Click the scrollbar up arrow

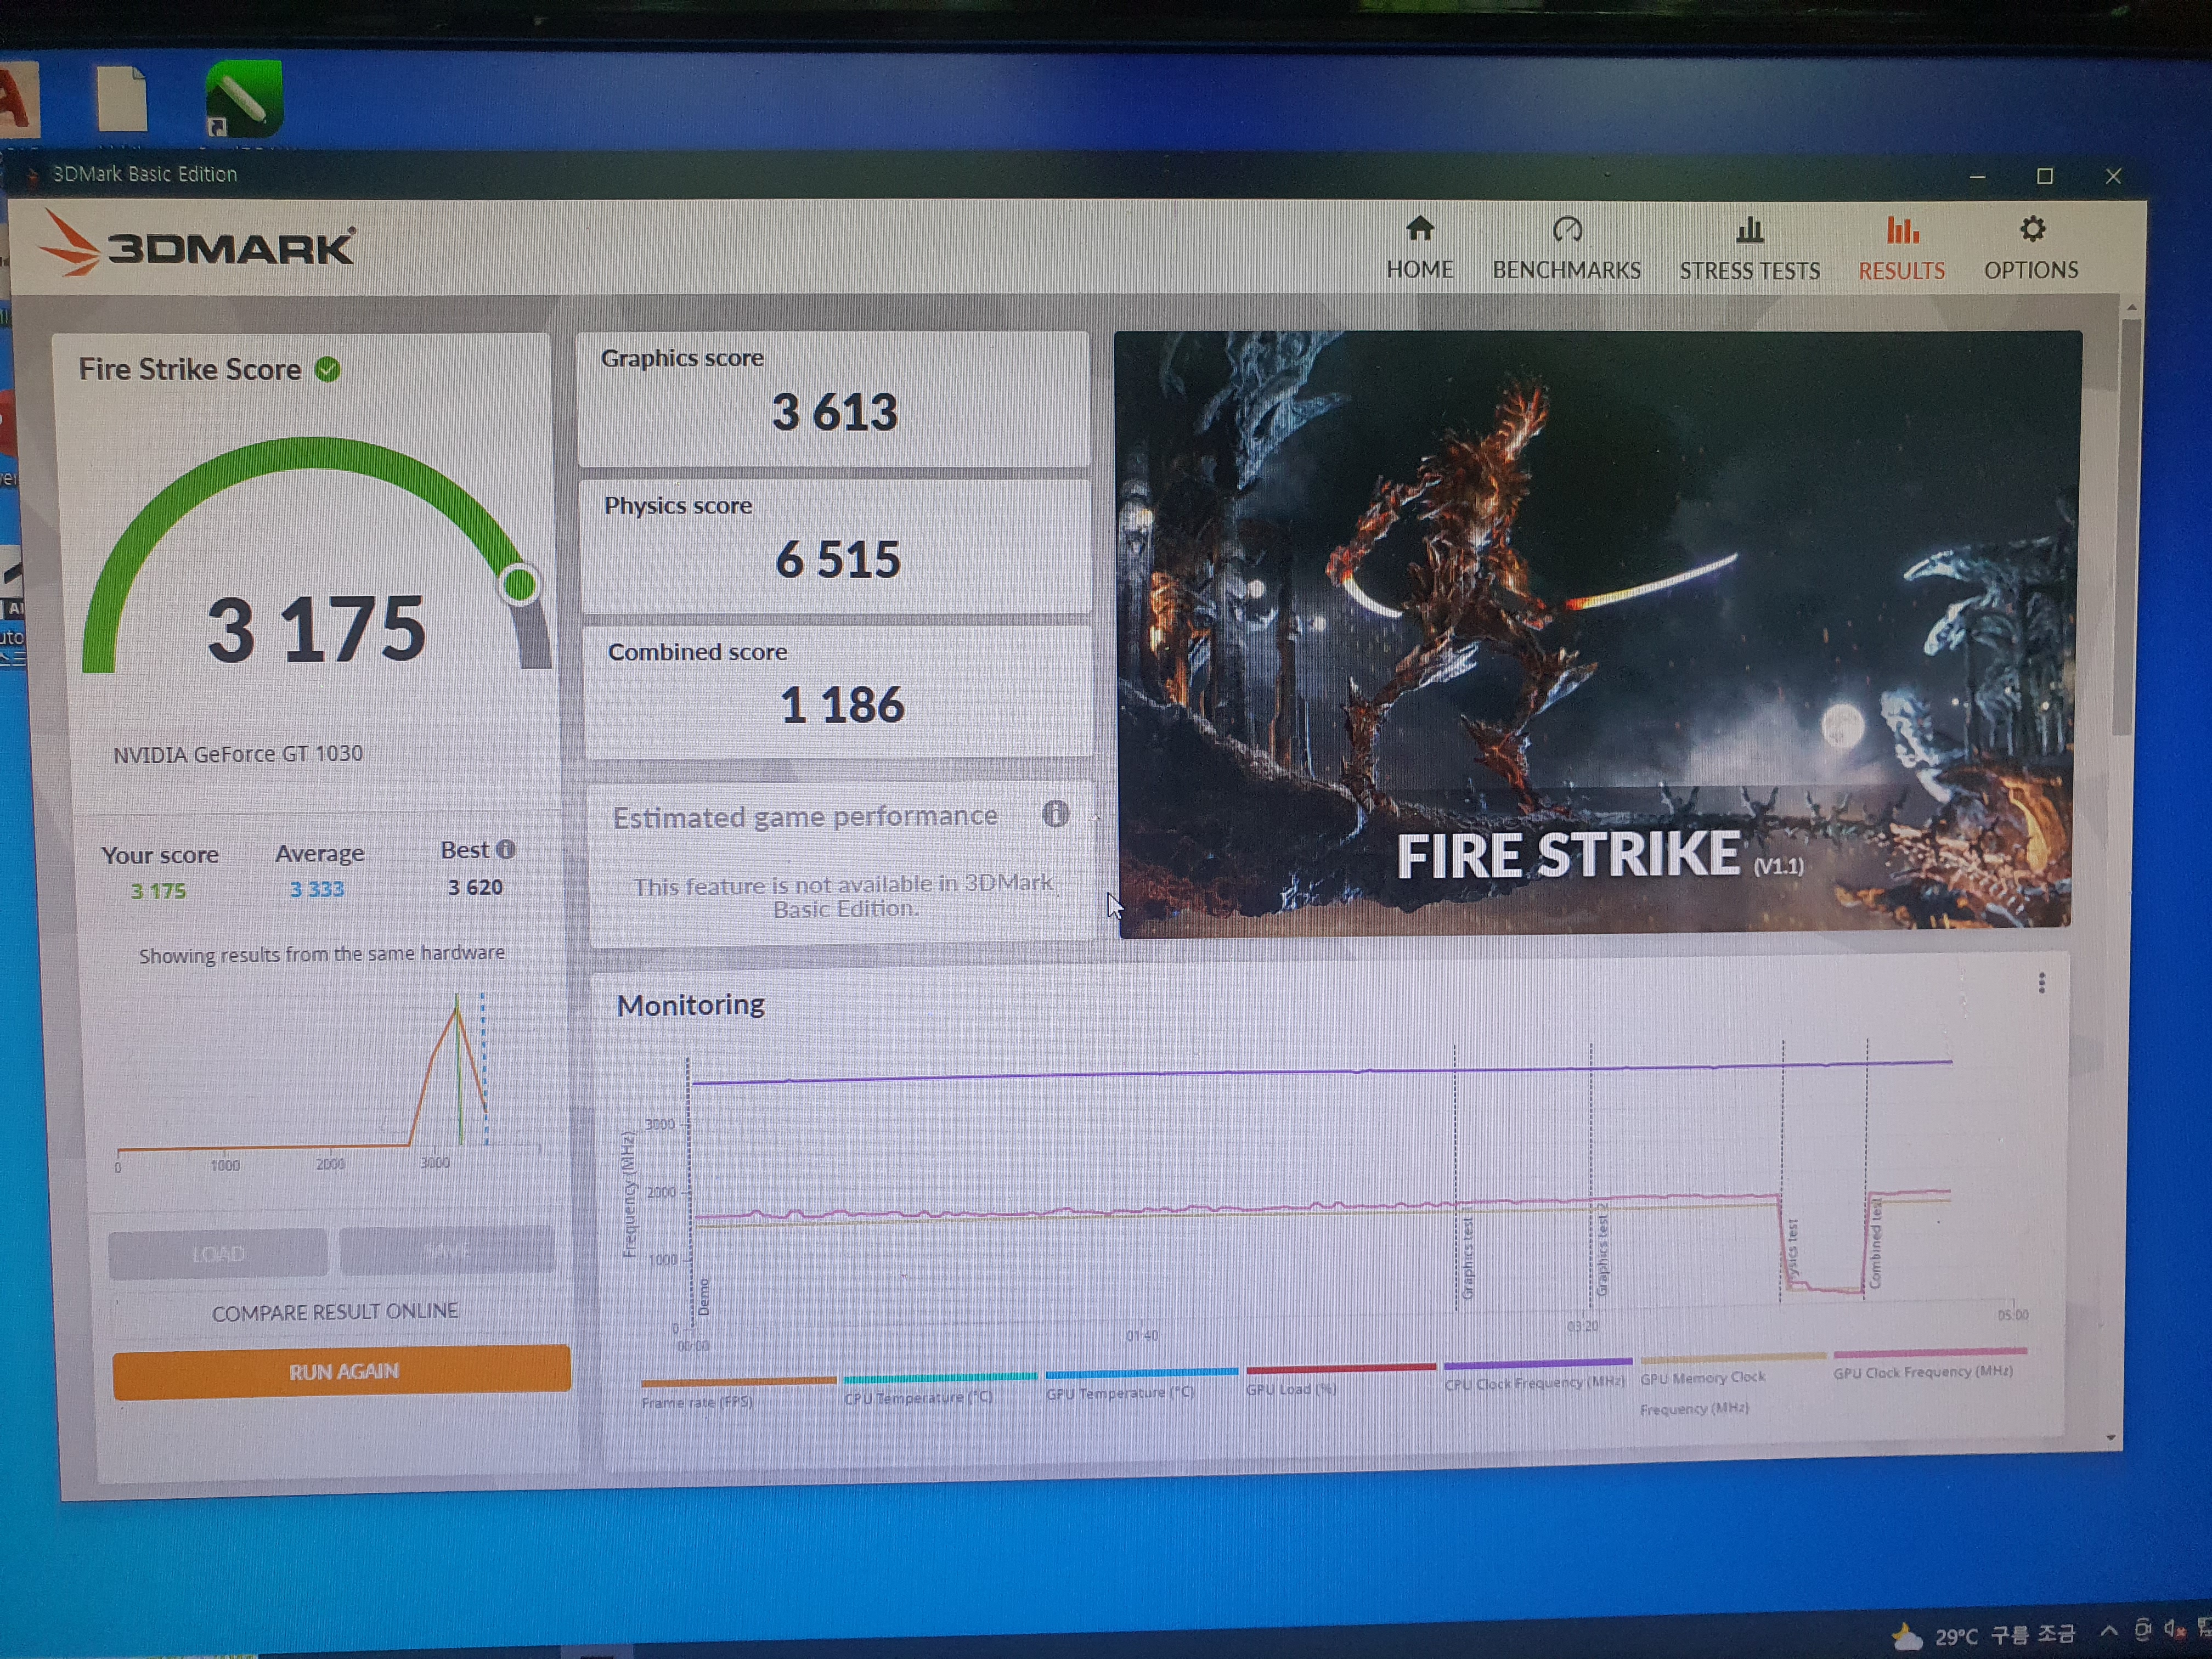(x=2131, y=307)
